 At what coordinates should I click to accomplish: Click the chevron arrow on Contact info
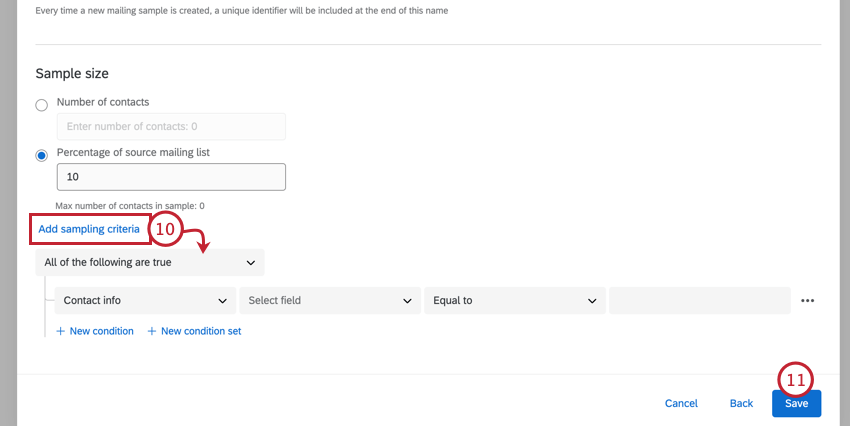pos(222,301)
